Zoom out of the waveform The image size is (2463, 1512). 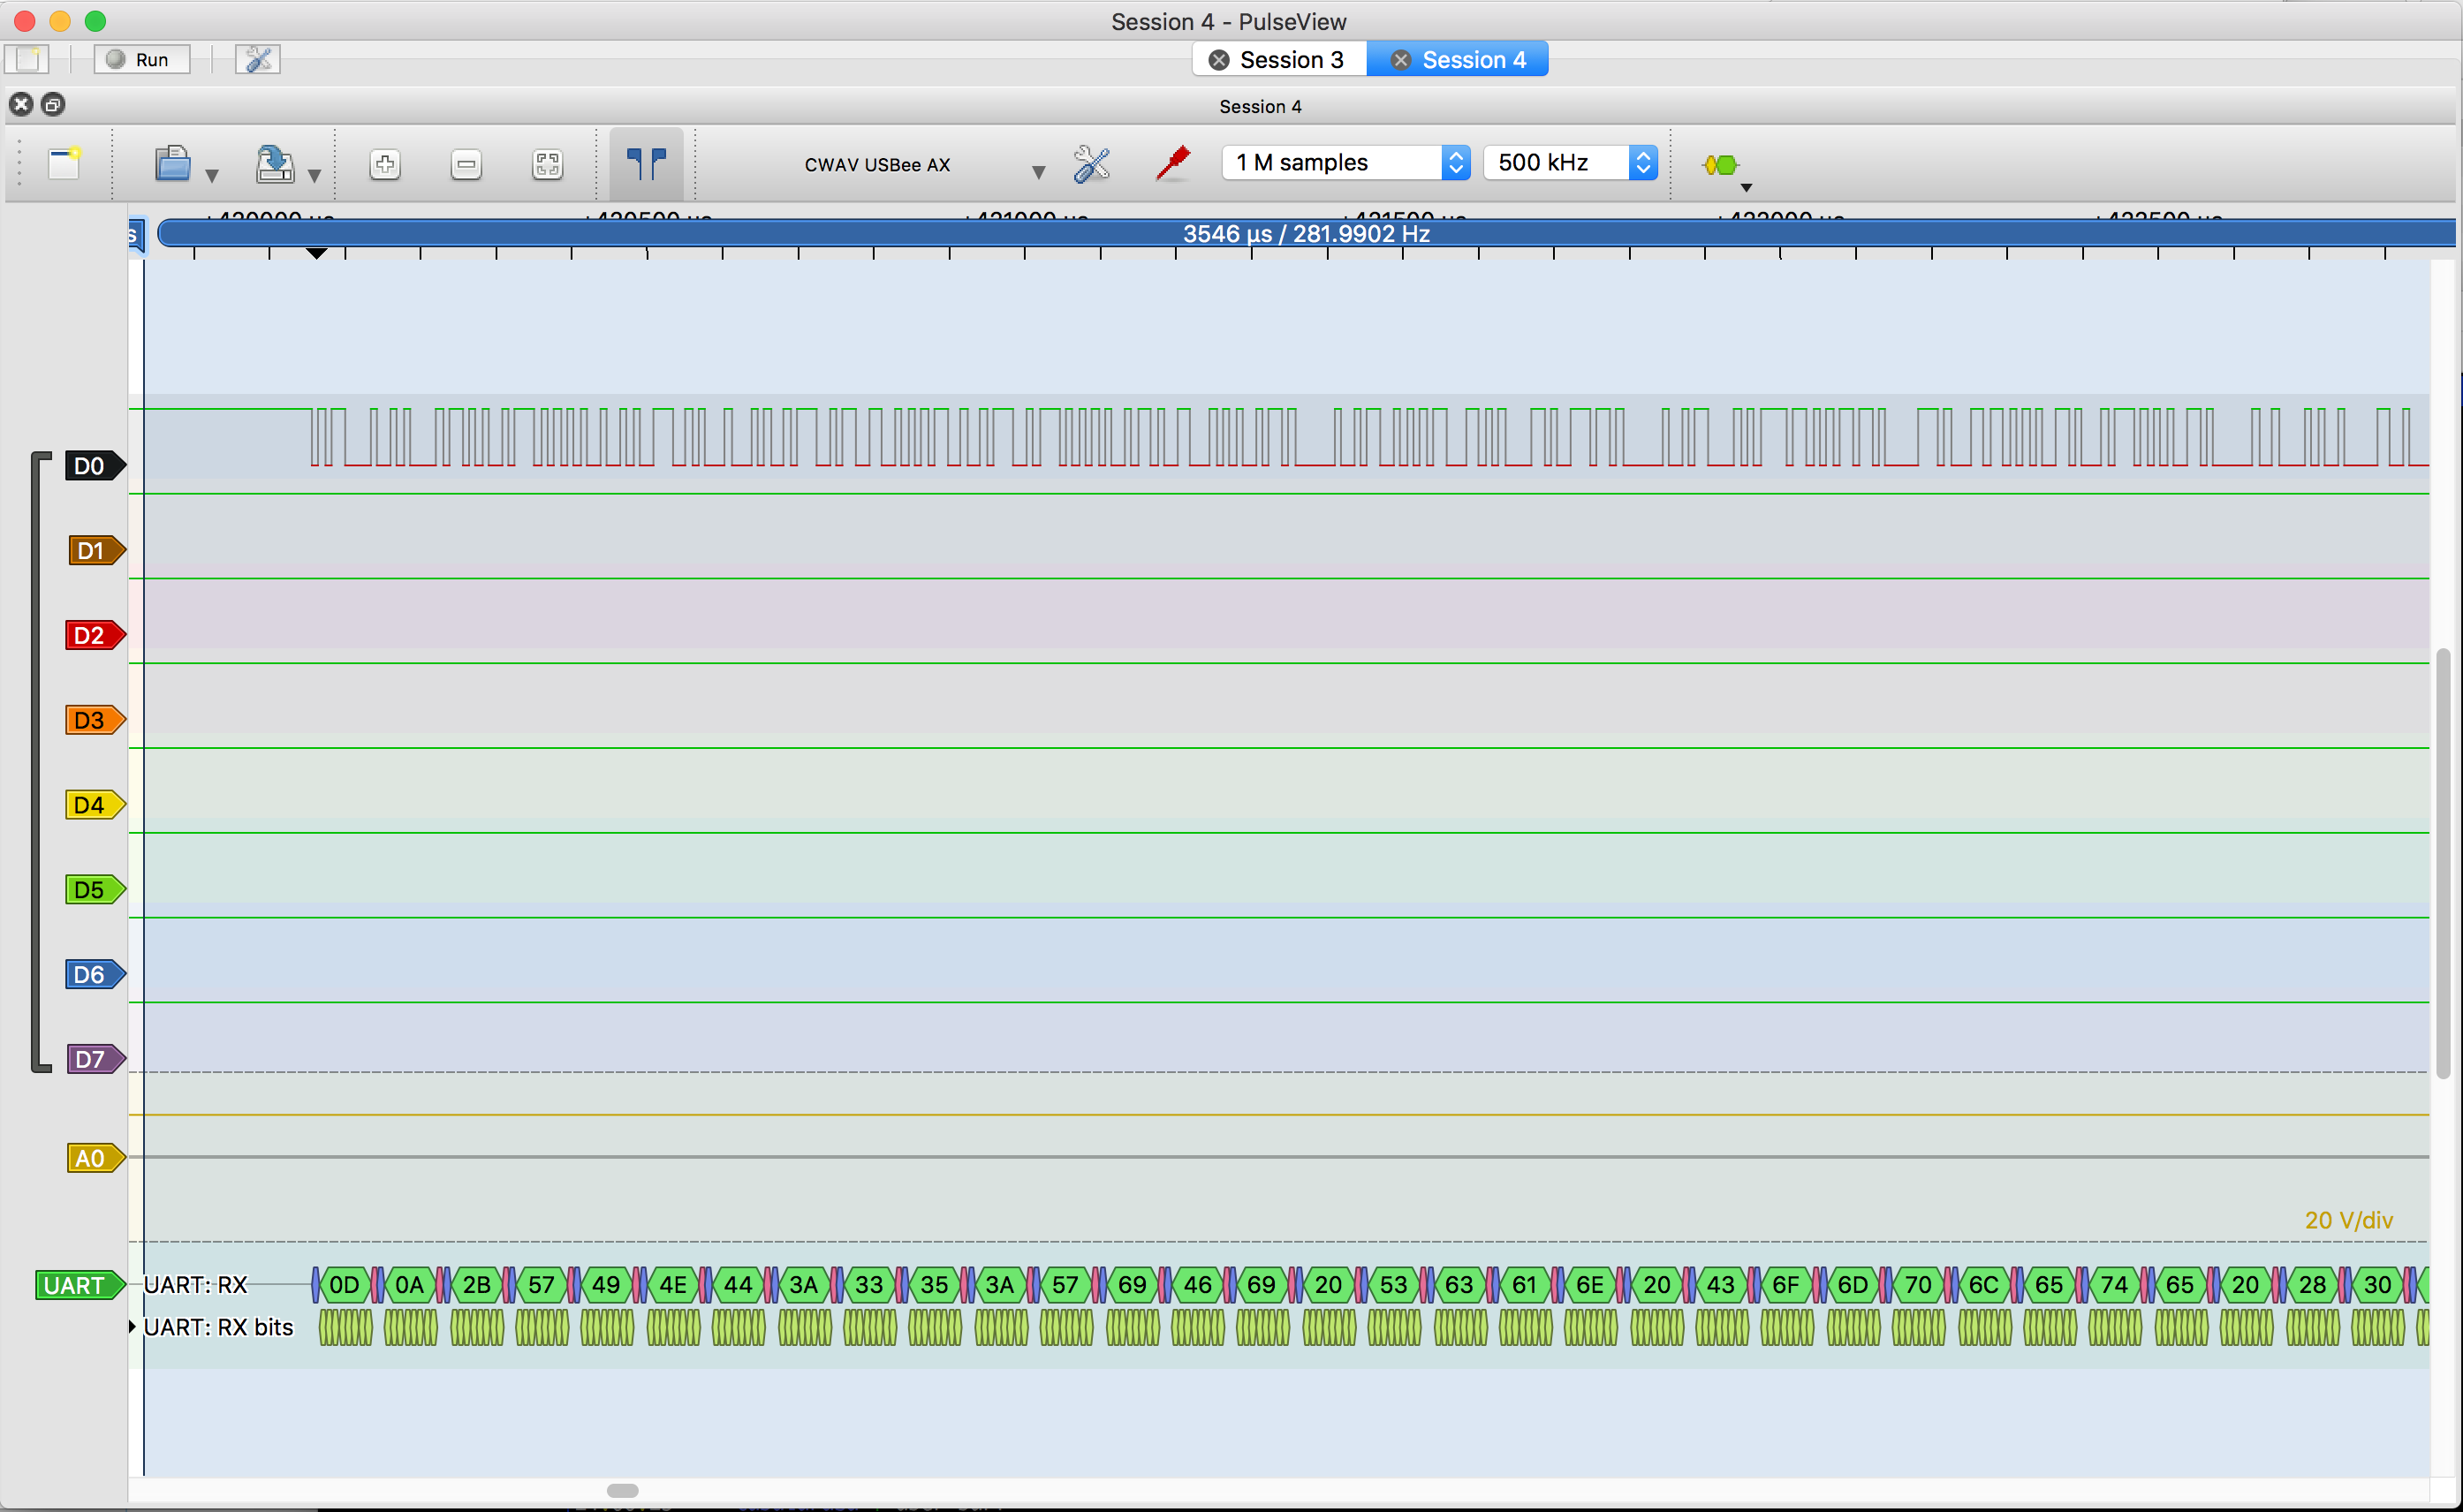point(466,164)
